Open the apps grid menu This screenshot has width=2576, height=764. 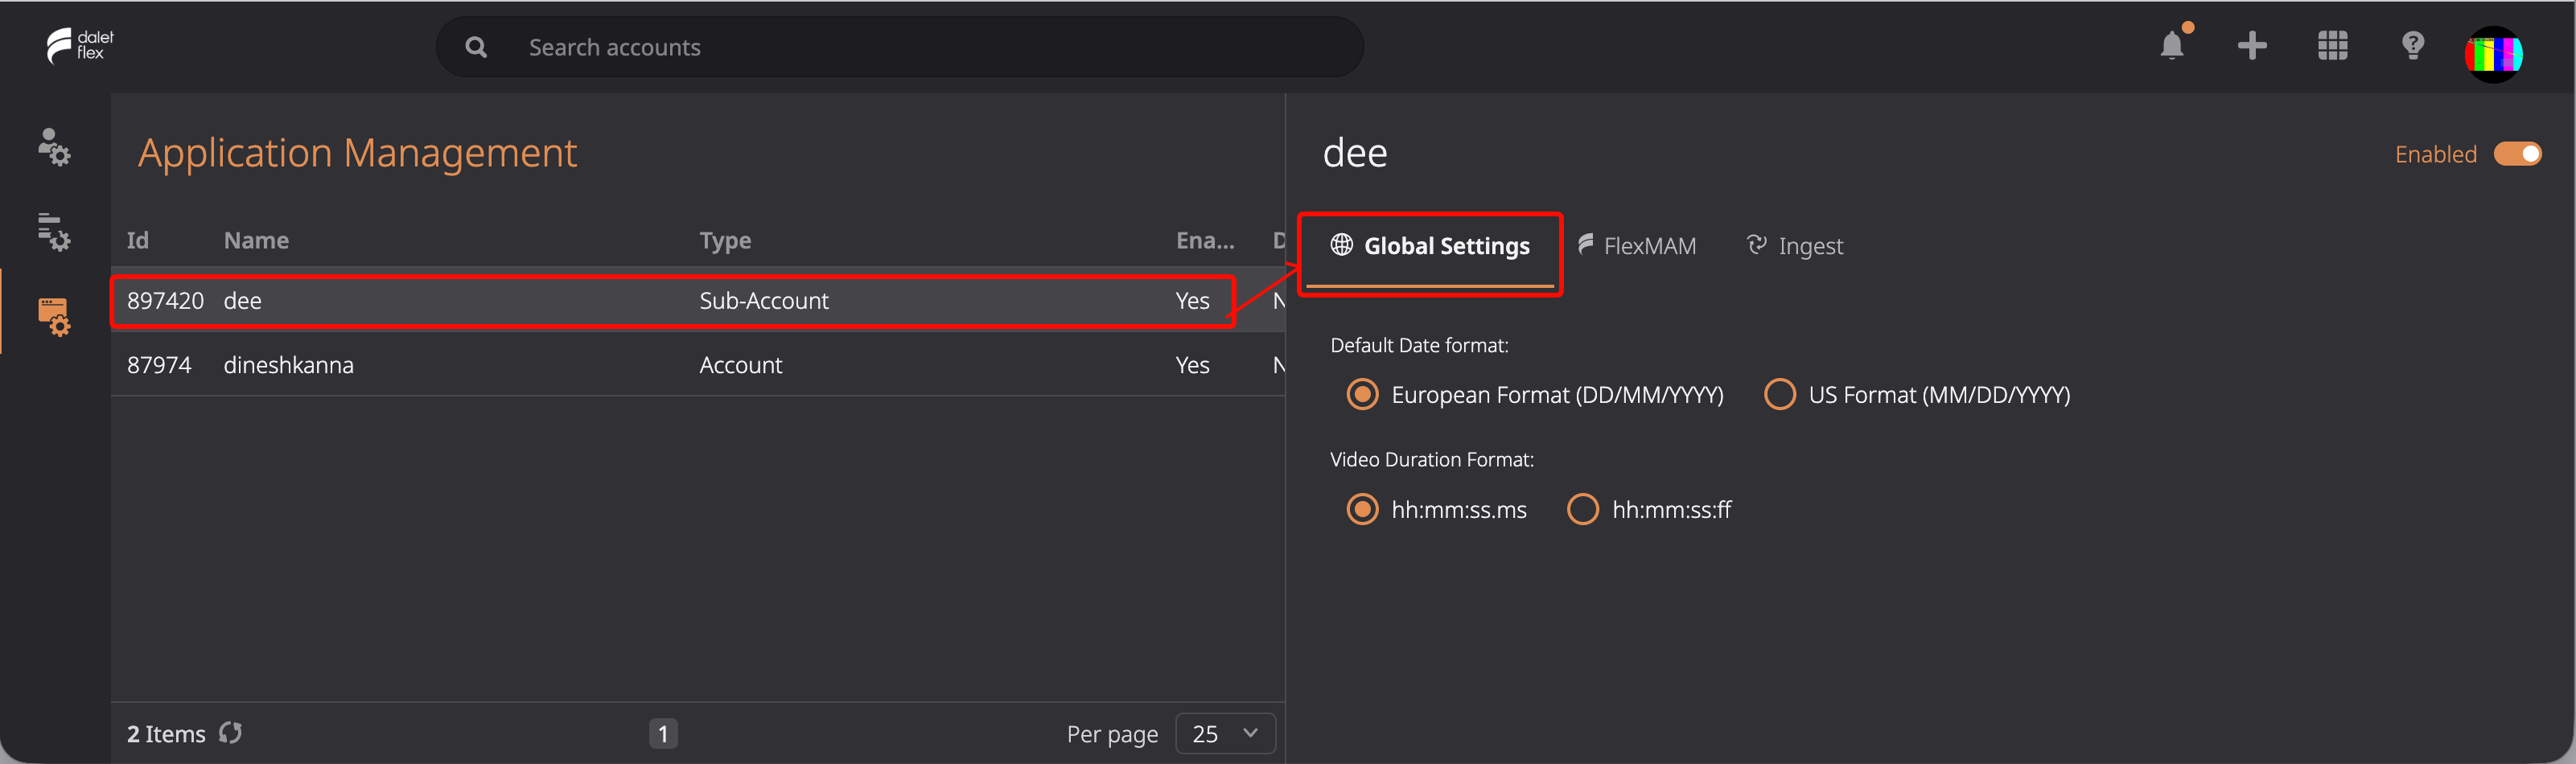coord(2332,45)
